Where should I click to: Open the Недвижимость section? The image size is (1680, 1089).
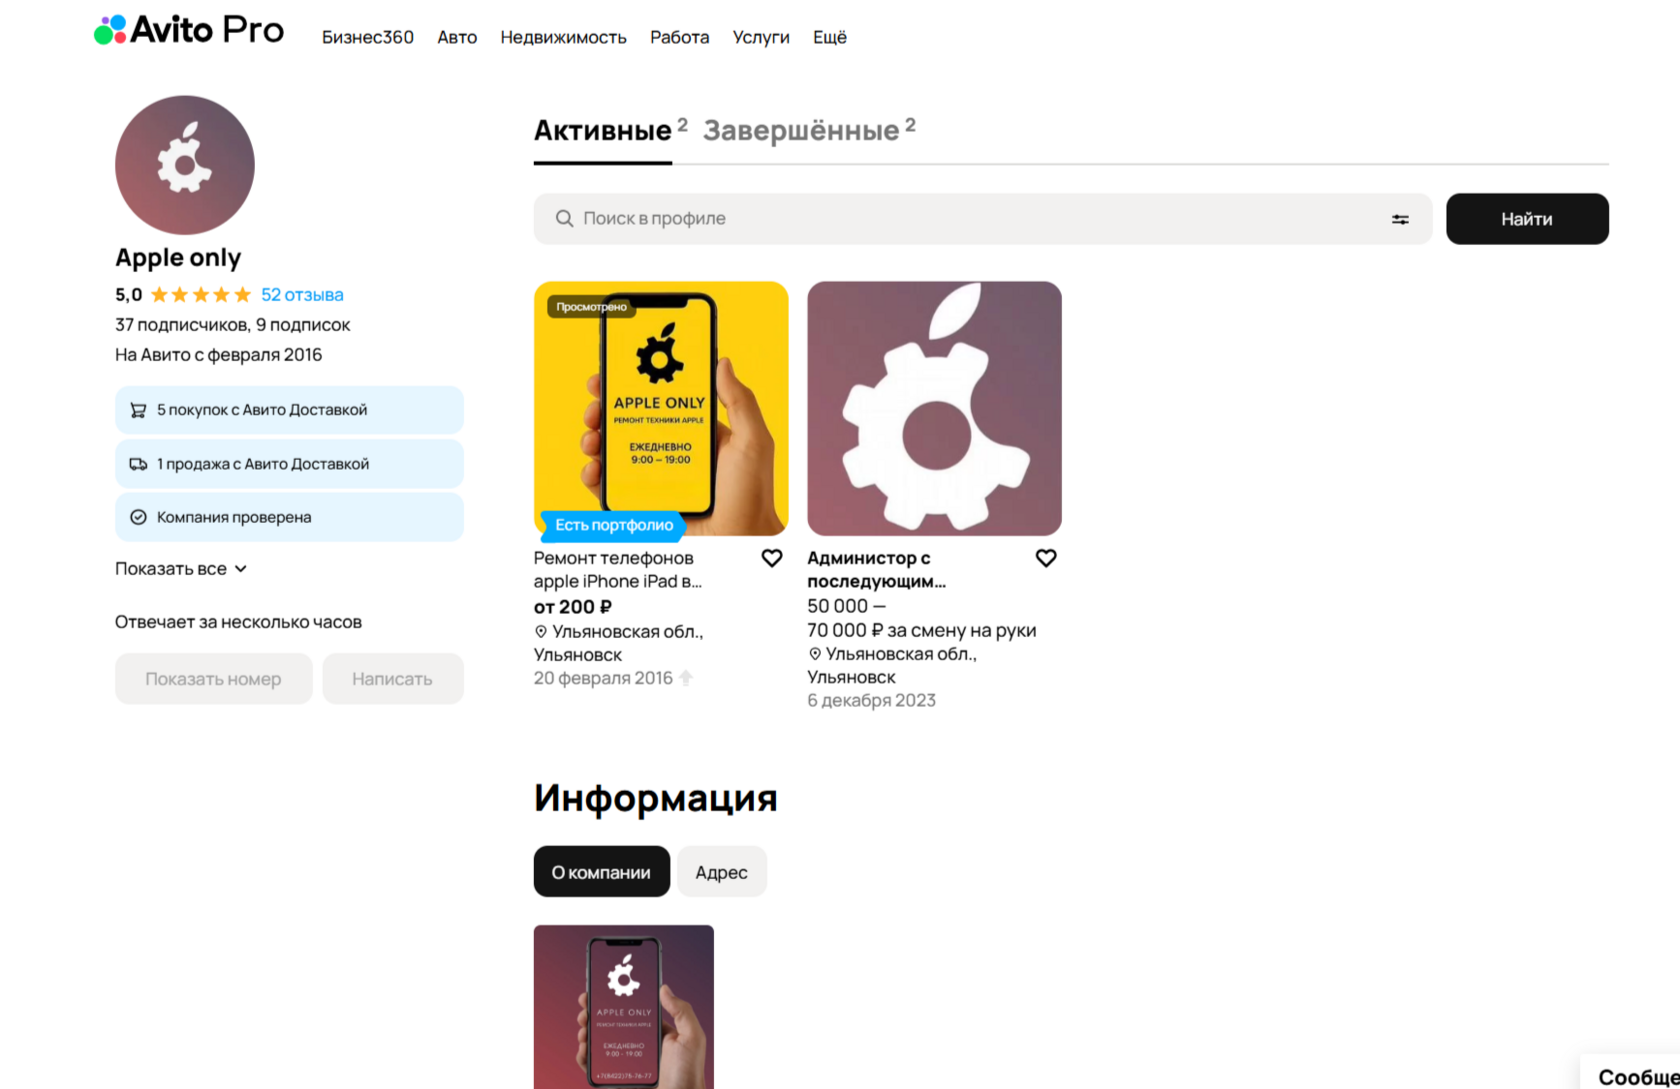tap(564, 37)
